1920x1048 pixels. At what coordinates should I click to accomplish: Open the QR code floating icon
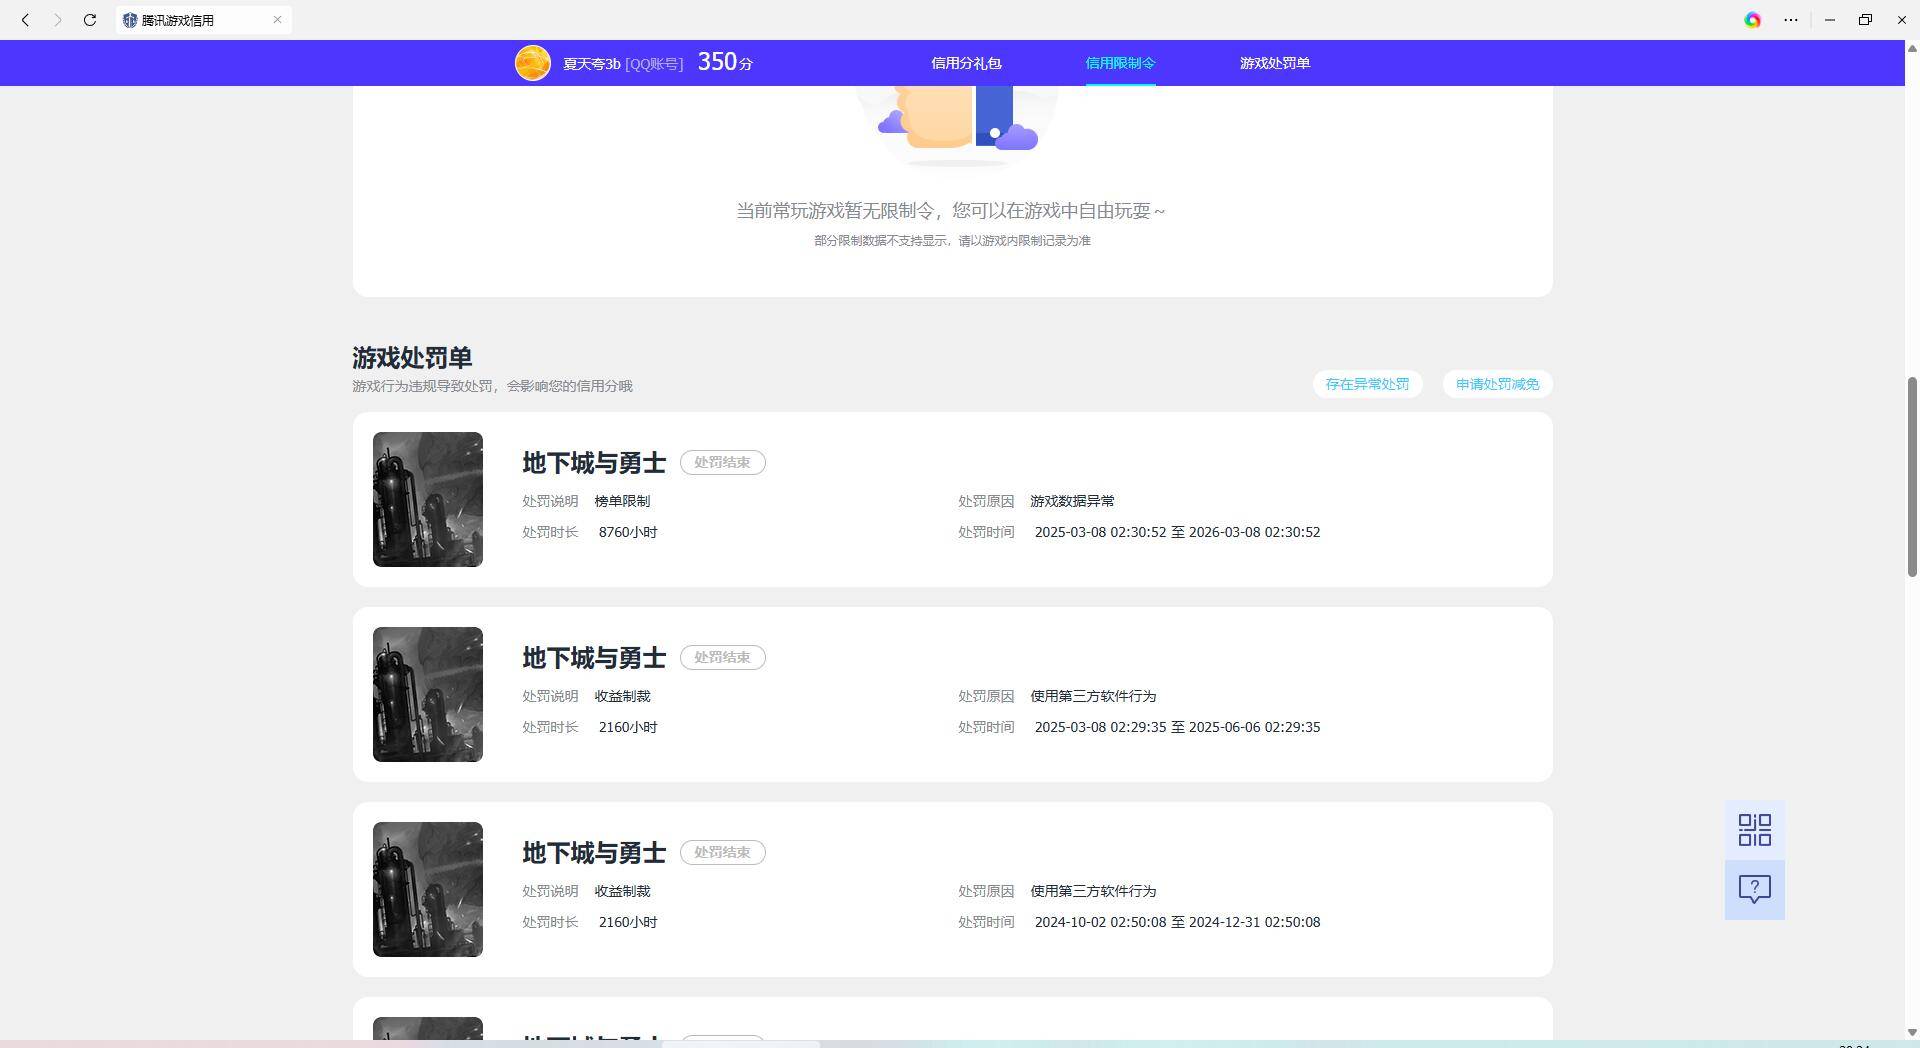(x=1754, y=830)
